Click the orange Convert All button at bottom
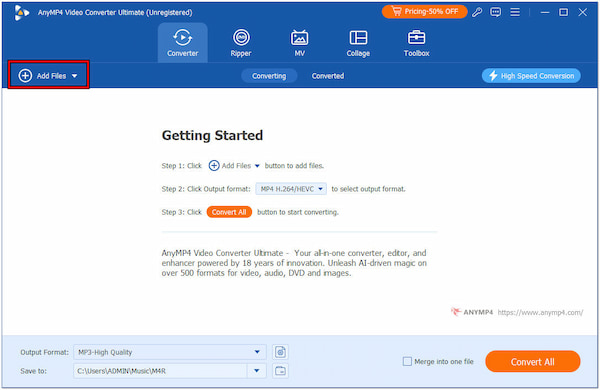600x390 pixels. point(533,361)
